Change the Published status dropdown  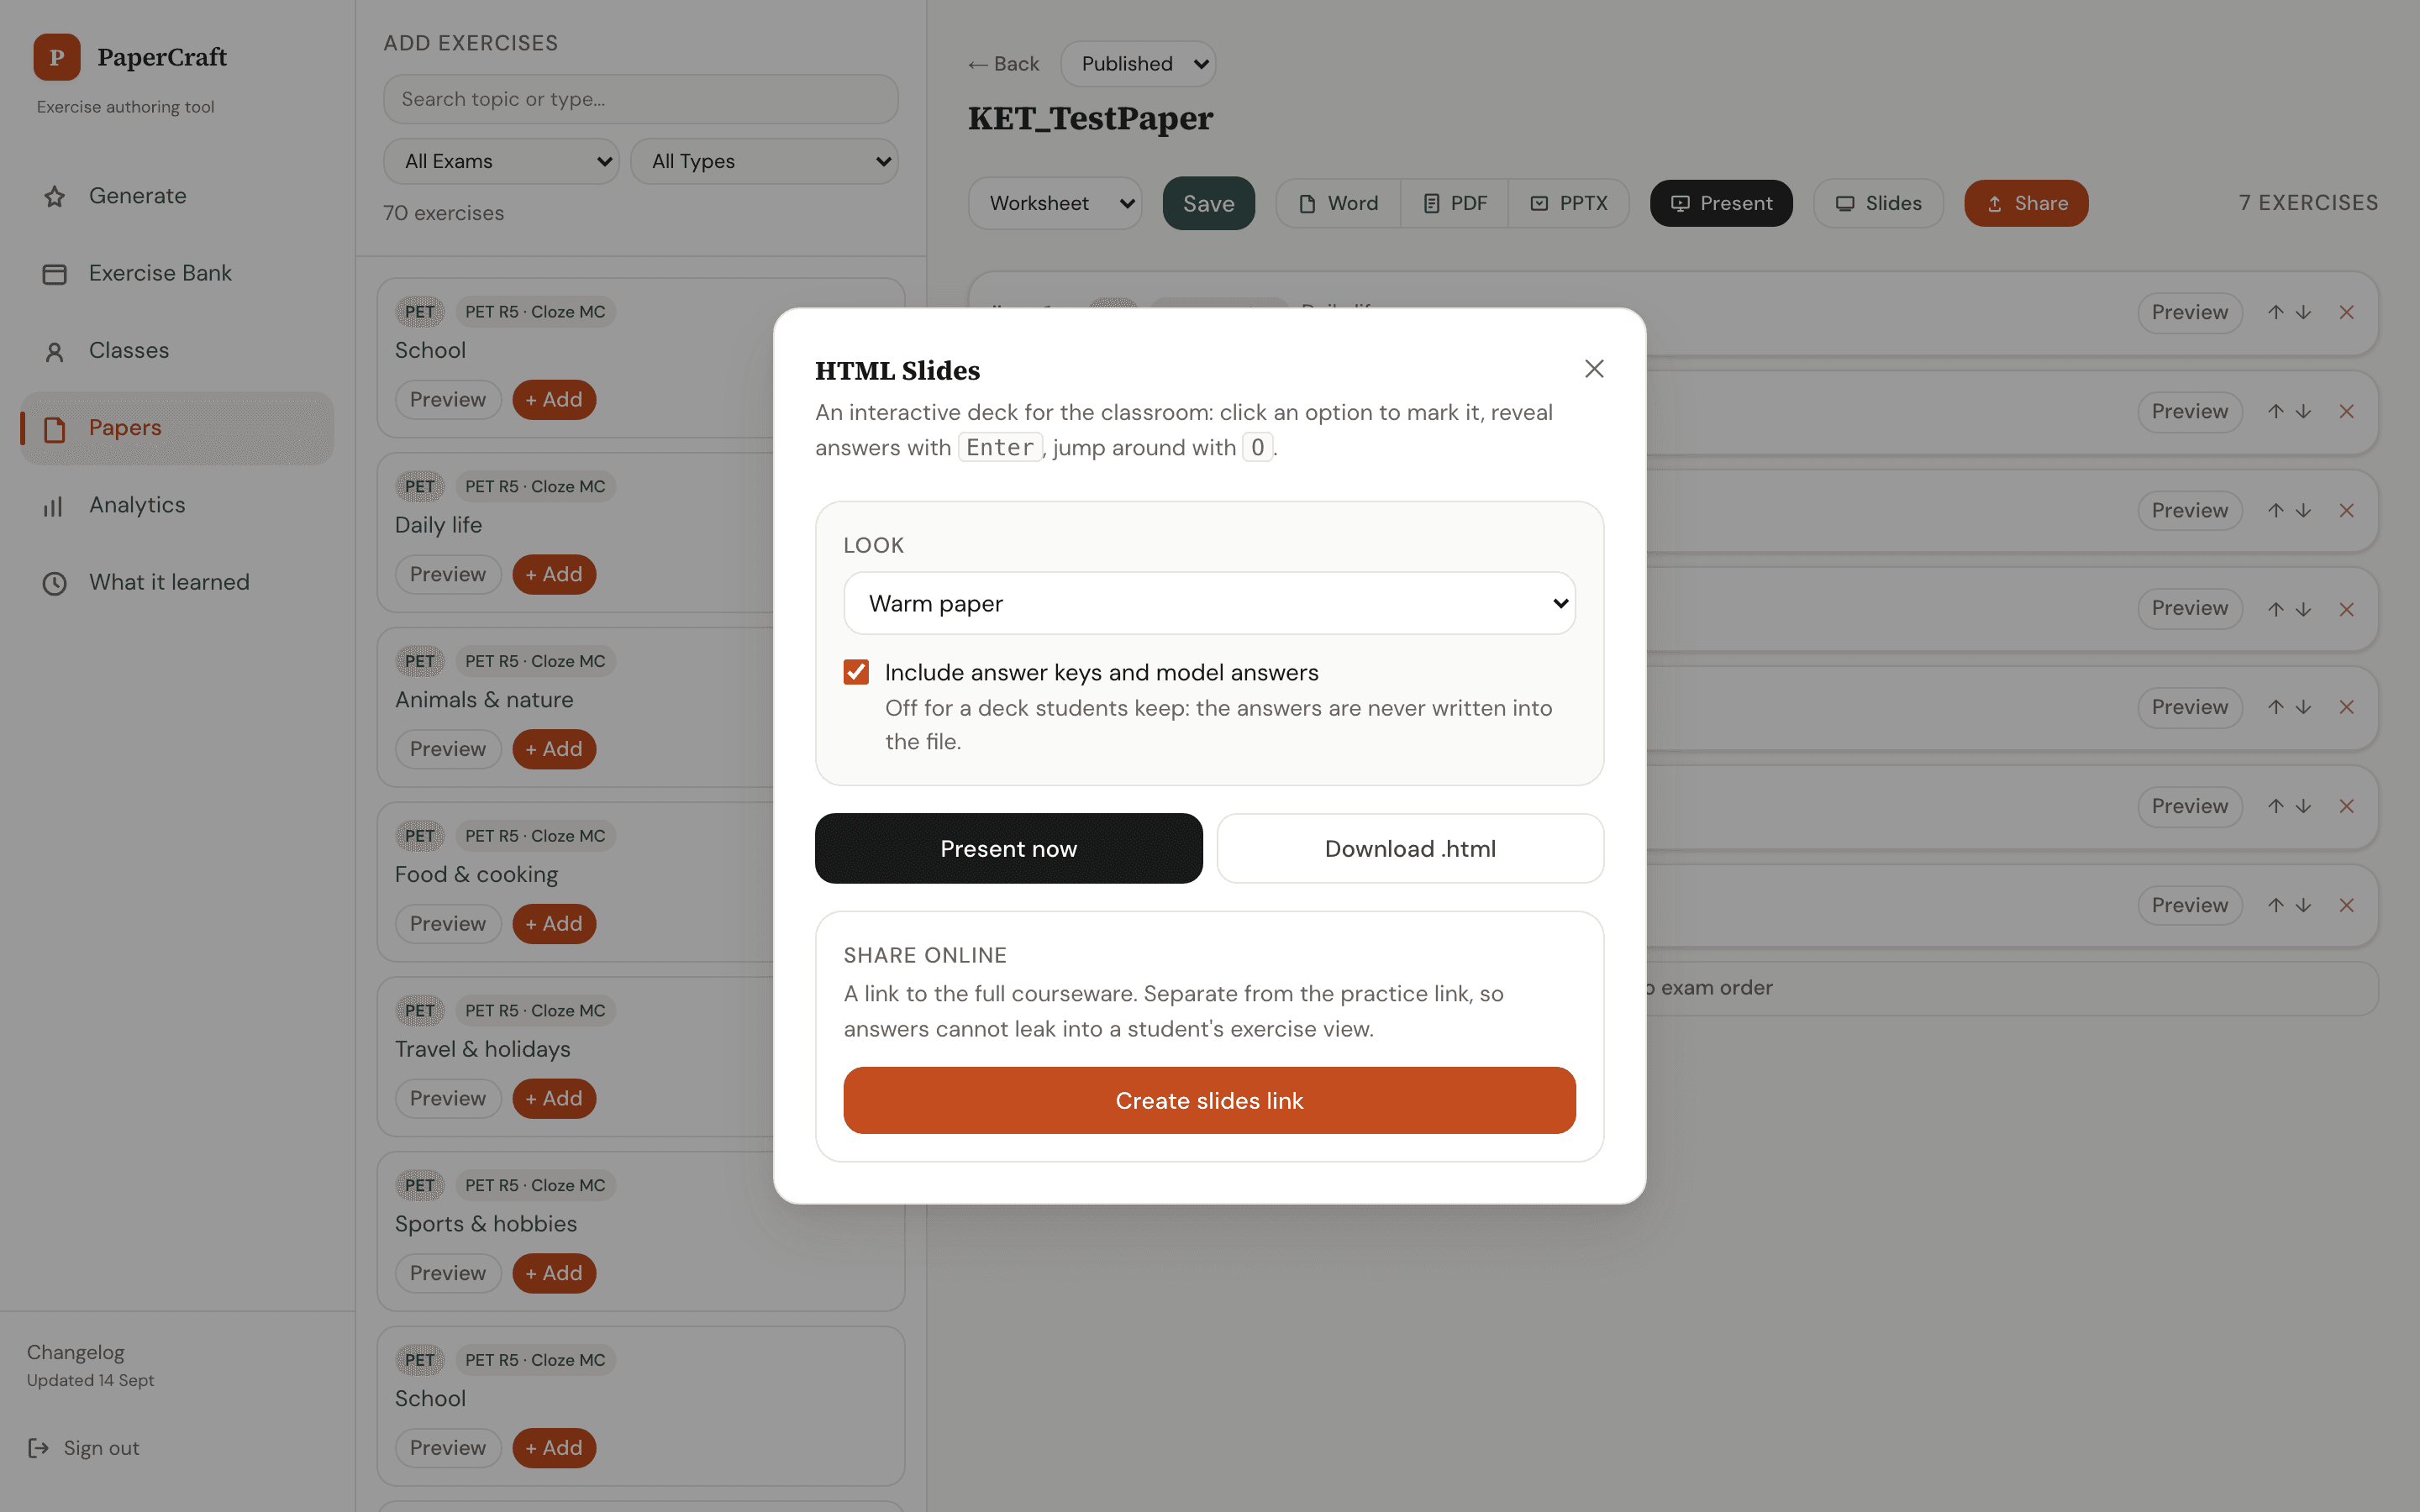point(1138,64)
